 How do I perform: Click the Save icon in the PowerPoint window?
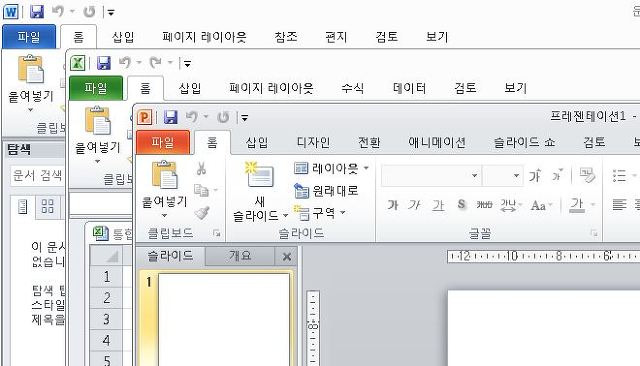(171, 118)
